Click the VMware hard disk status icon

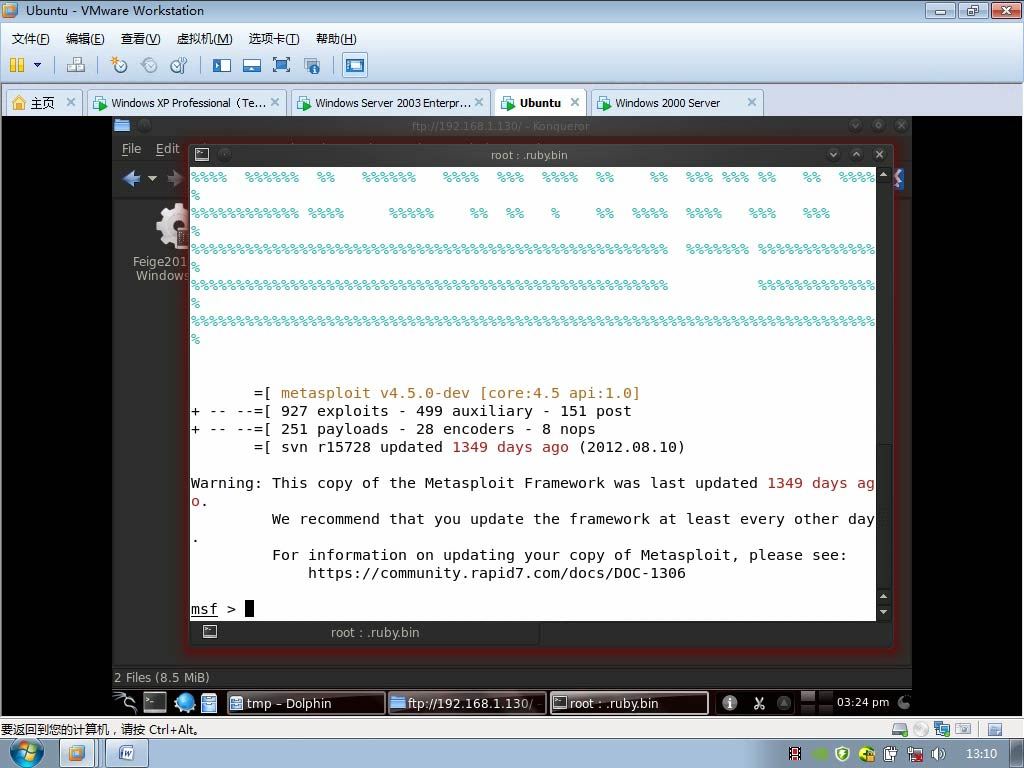click(x=899, y=729)
